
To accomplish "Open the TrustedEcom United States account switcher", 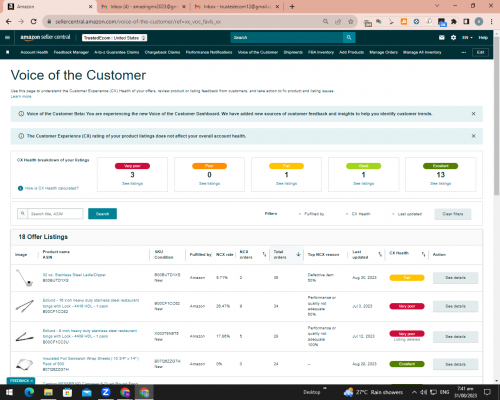I will point(114,38).
